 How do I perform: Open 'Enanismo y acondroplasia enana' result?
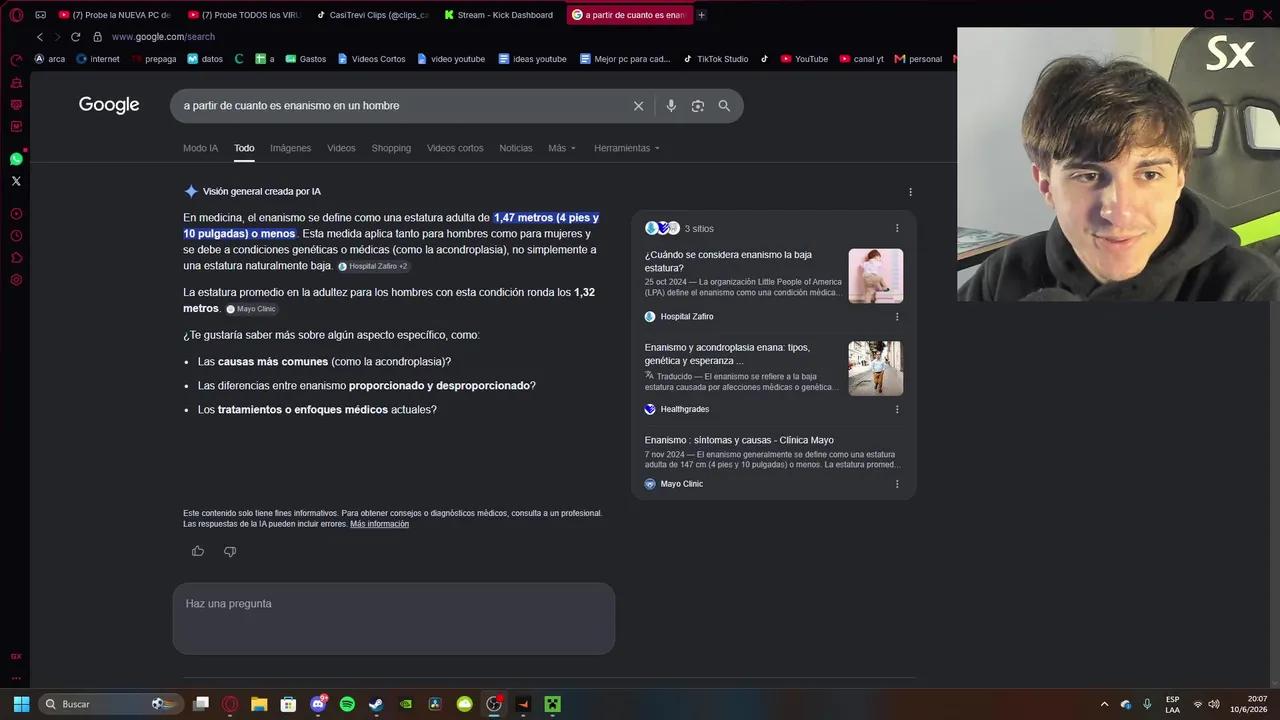pyautogui.click(x=727, y=354)
